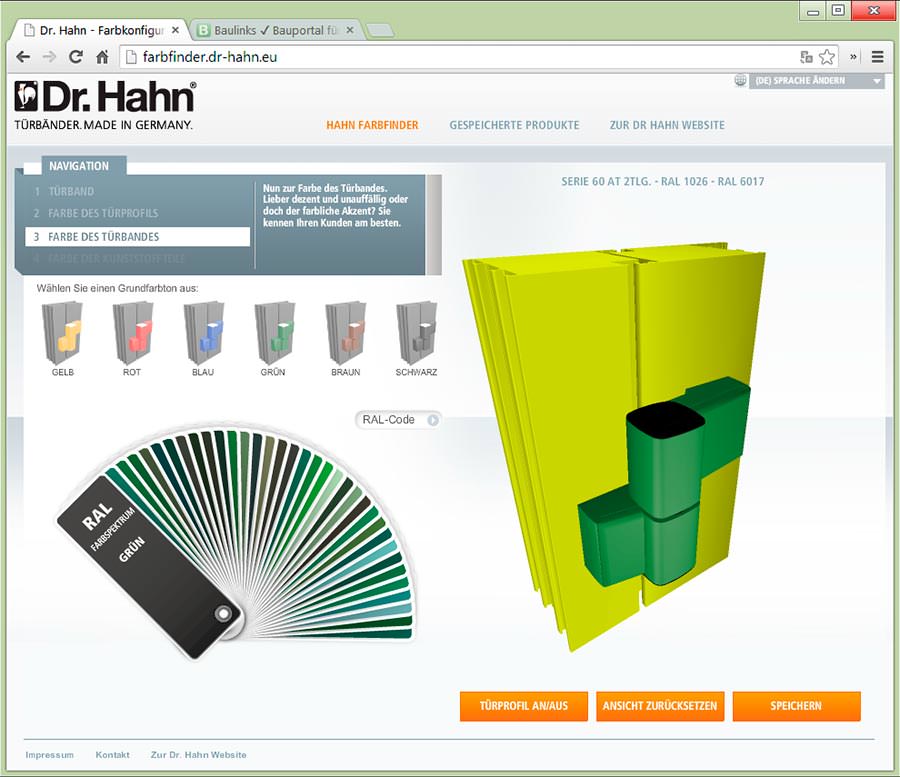Open the Hahn Farbfinder menu item
The image size is (900, 777).
click(x=373, y=125)
